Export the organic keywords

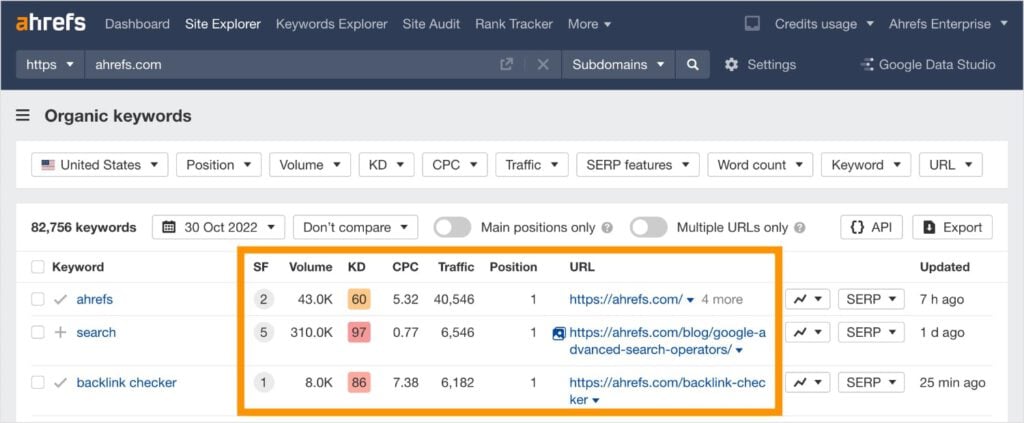pyautogui.click(x=952, y=227)
